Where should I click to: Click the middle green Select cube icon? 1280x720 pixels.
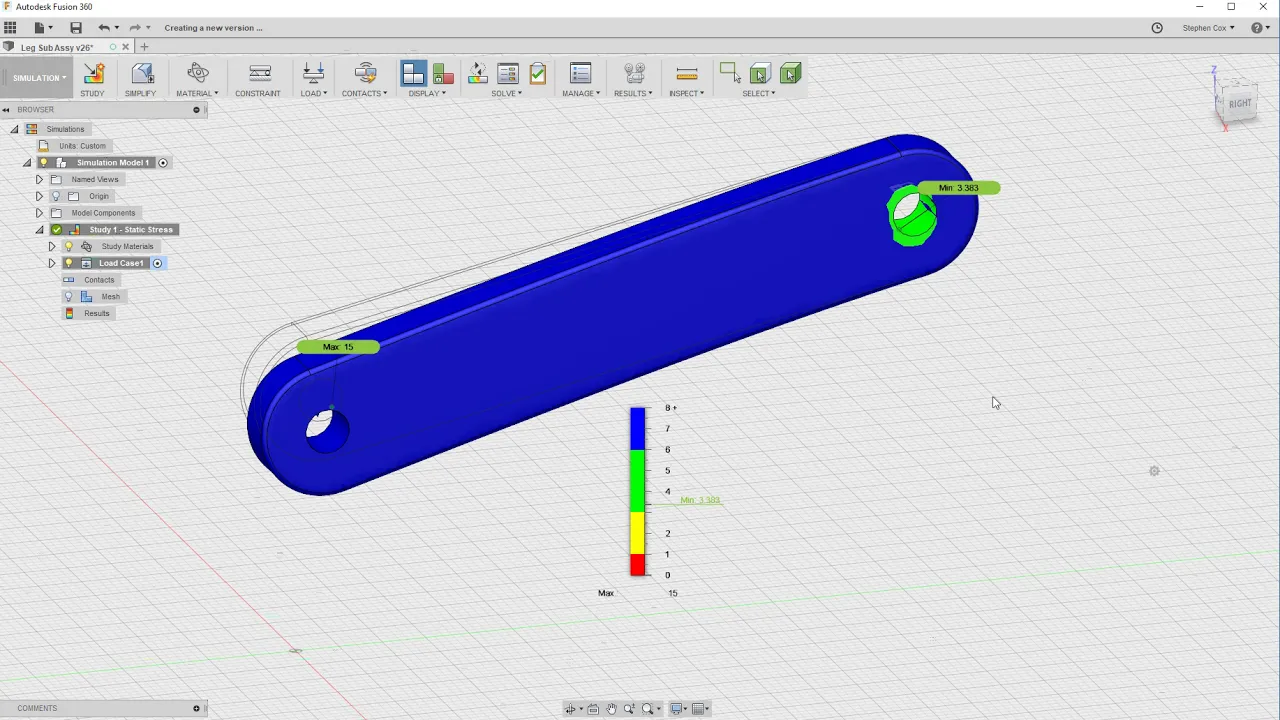pyautogui.click(x=760, y=73)
